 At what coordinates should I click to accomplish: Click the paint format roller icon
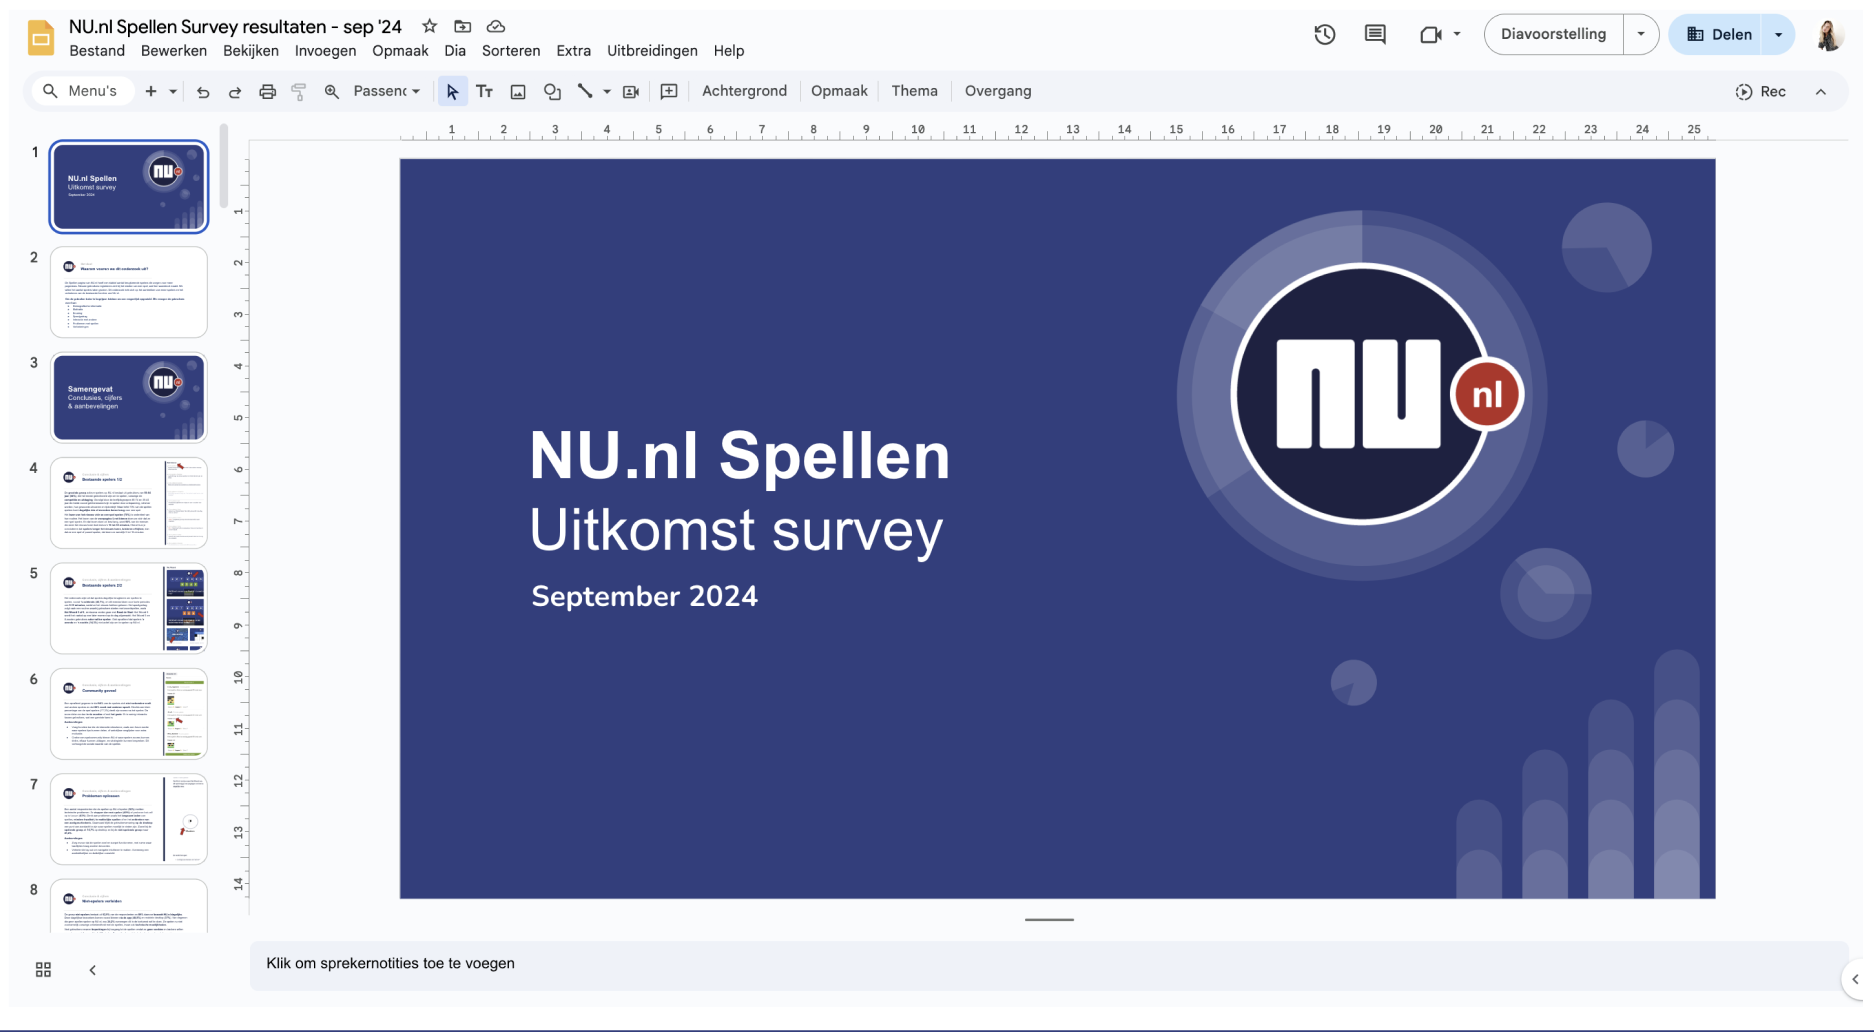299,91
